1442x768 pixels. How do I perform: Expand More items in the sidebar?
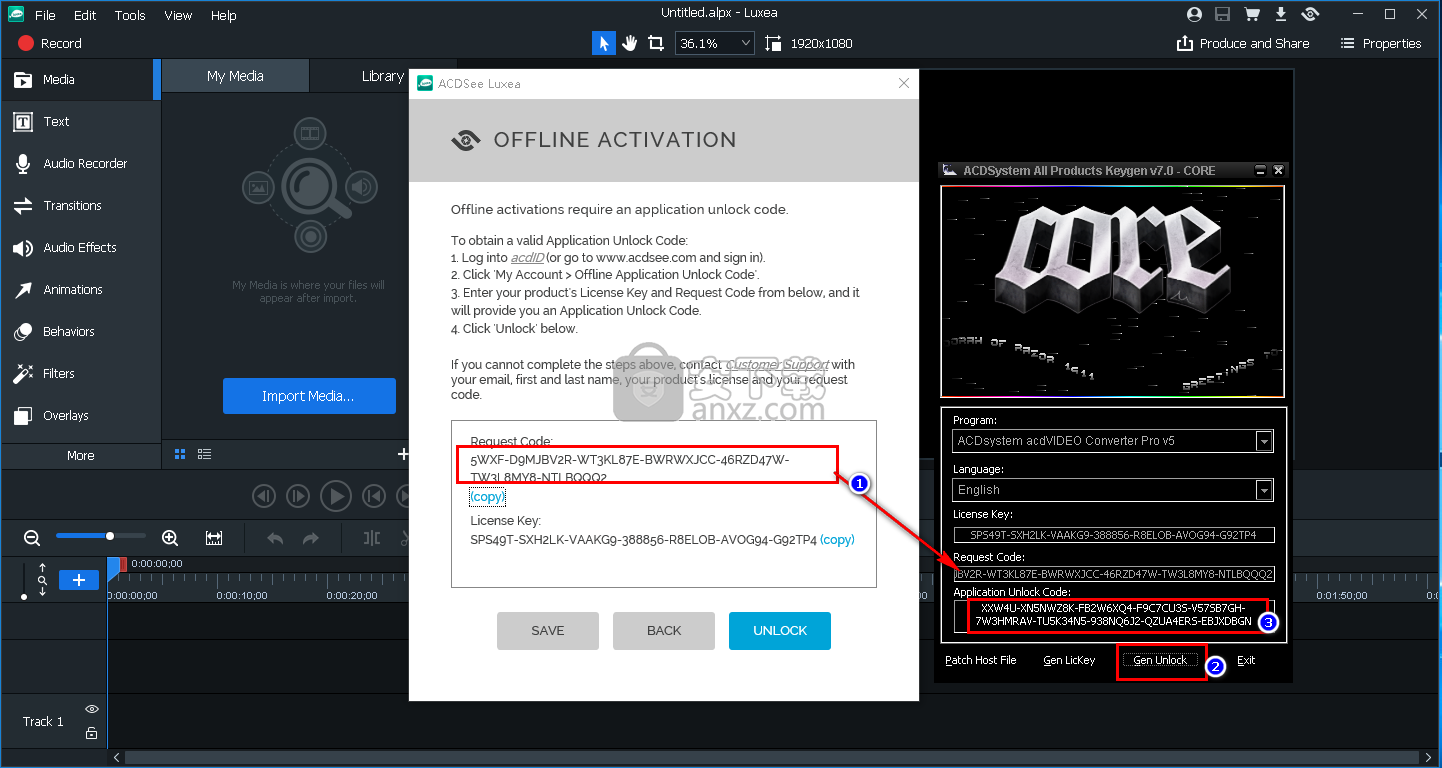coord(80,455)
